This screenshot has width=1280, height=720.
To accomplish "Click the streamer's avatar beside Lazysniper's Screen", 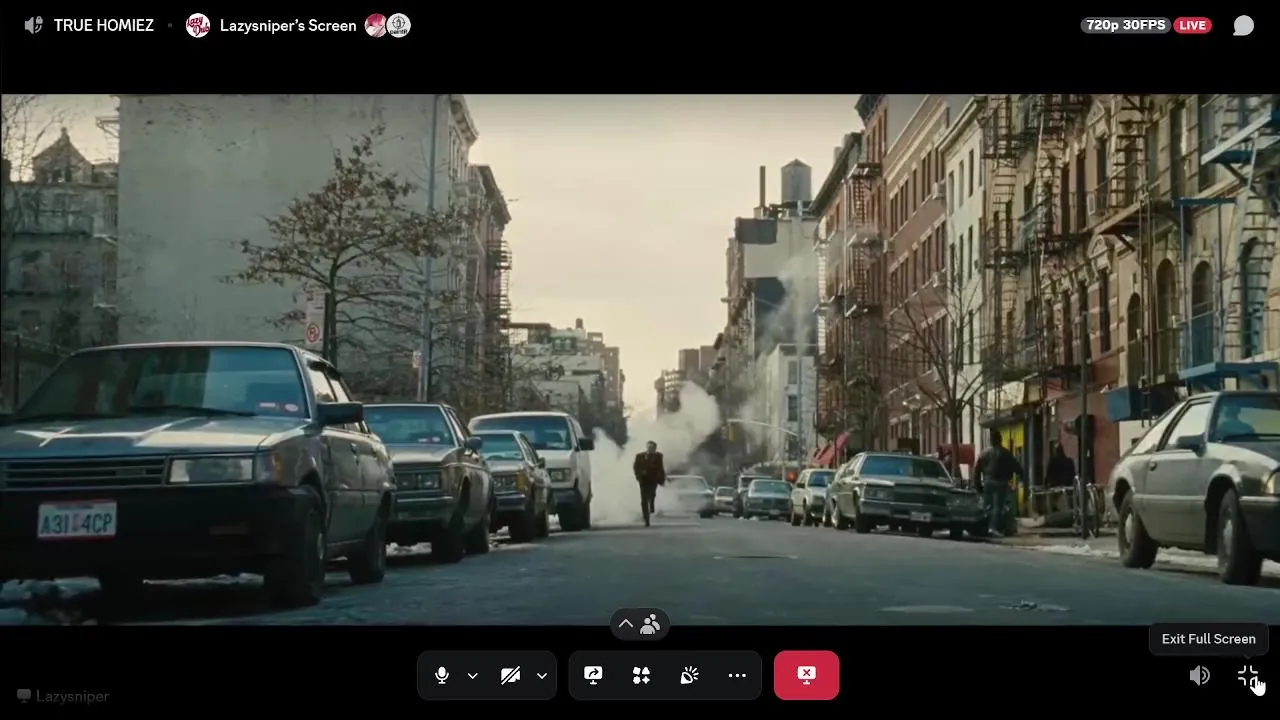I will (x=198, y=26).
